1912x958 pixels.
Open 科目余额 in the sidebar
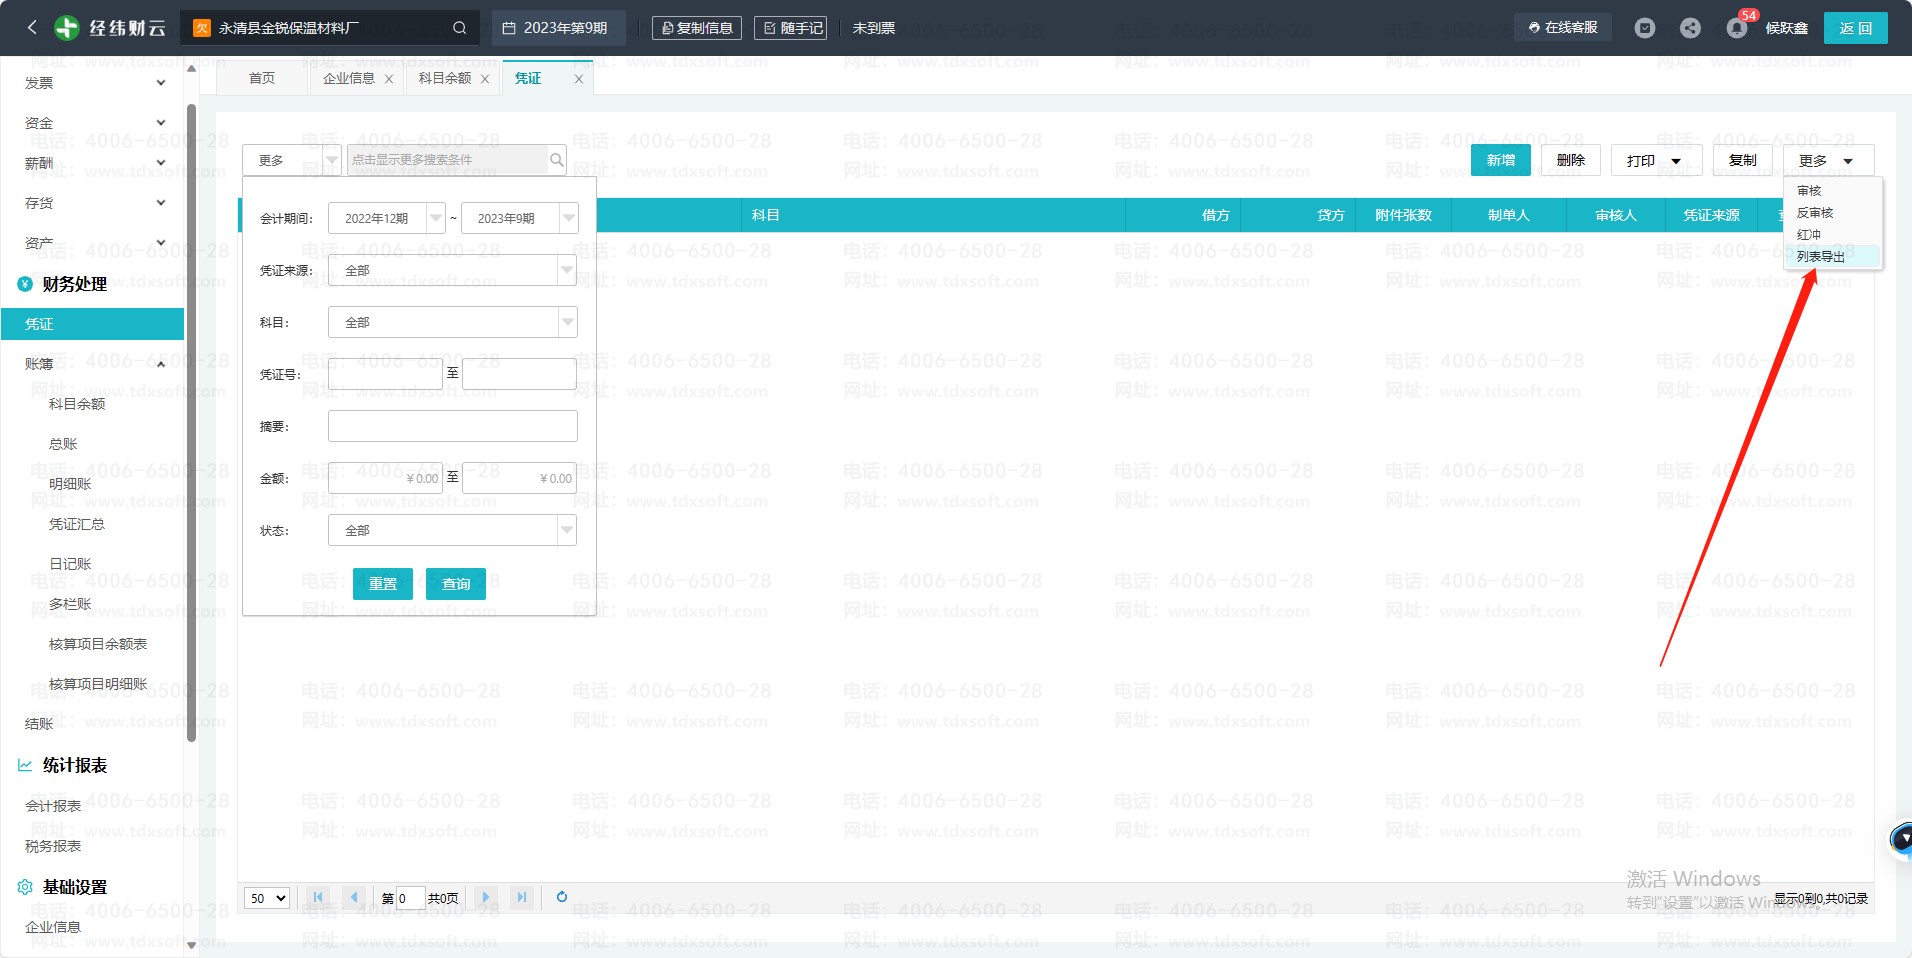pos(77,404)
